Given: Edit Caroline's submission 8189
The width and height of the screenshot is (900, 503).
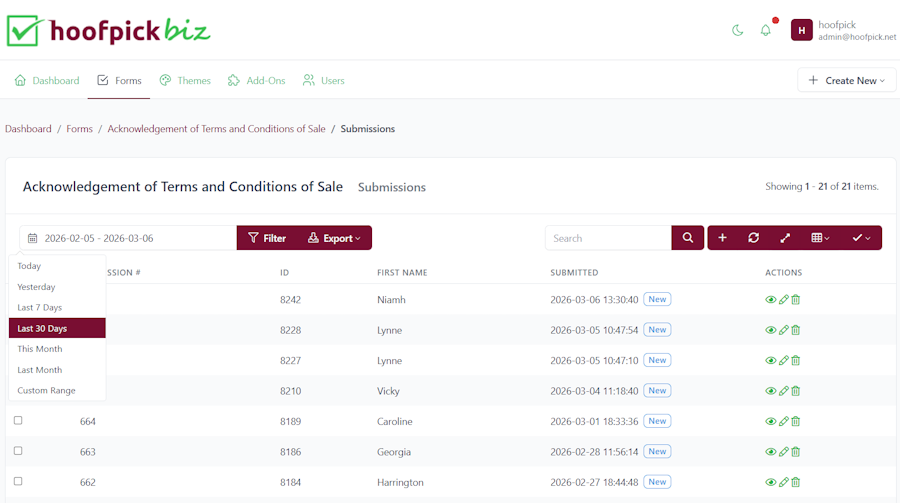Looking at the screenshot, I should point(783,421).
